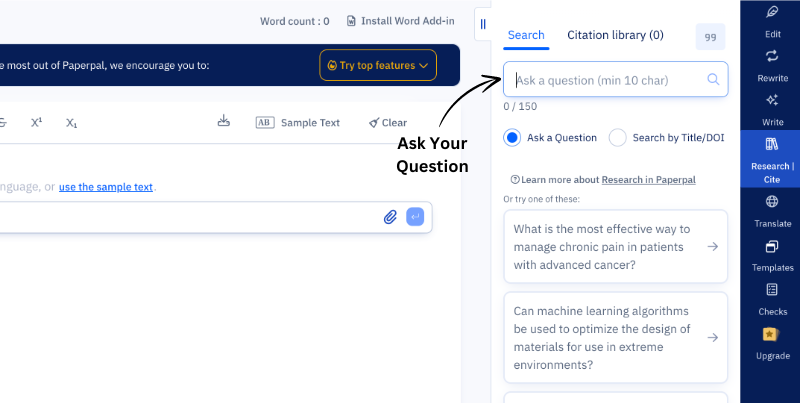Insert Sample Text
Screen dimensions: 800x403
297,122
